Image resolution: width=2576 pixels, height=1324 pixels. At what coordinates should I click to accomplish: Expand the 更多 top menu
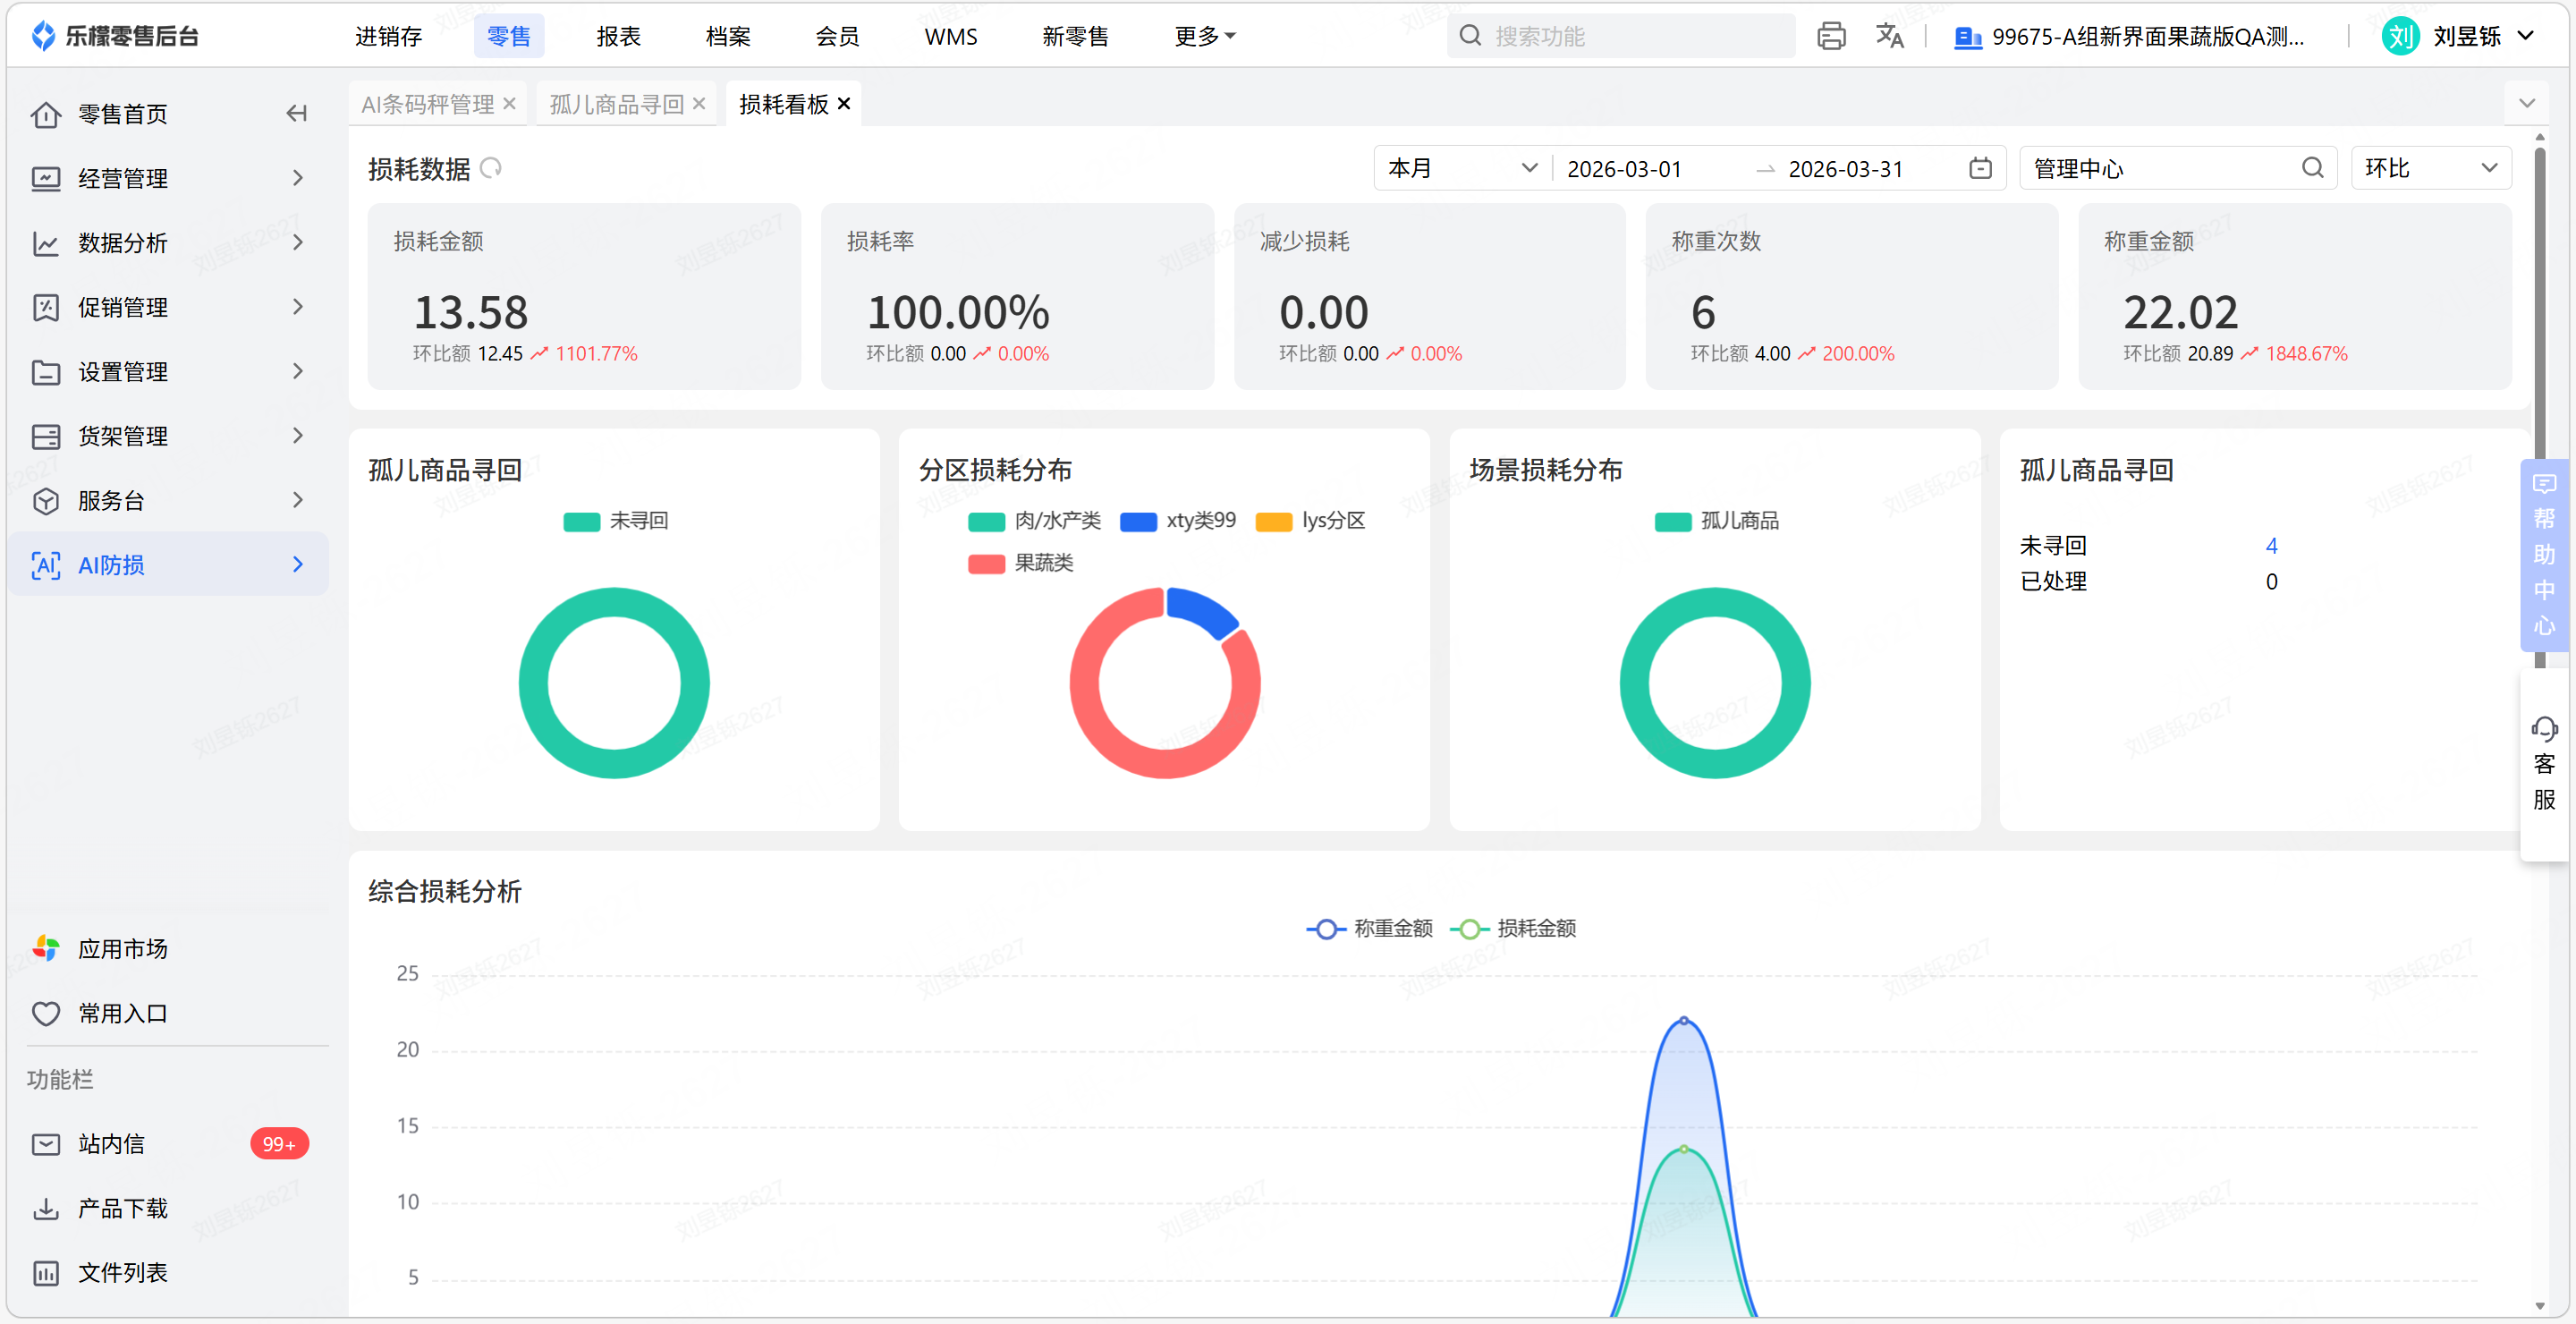(x=1204, y=37)
